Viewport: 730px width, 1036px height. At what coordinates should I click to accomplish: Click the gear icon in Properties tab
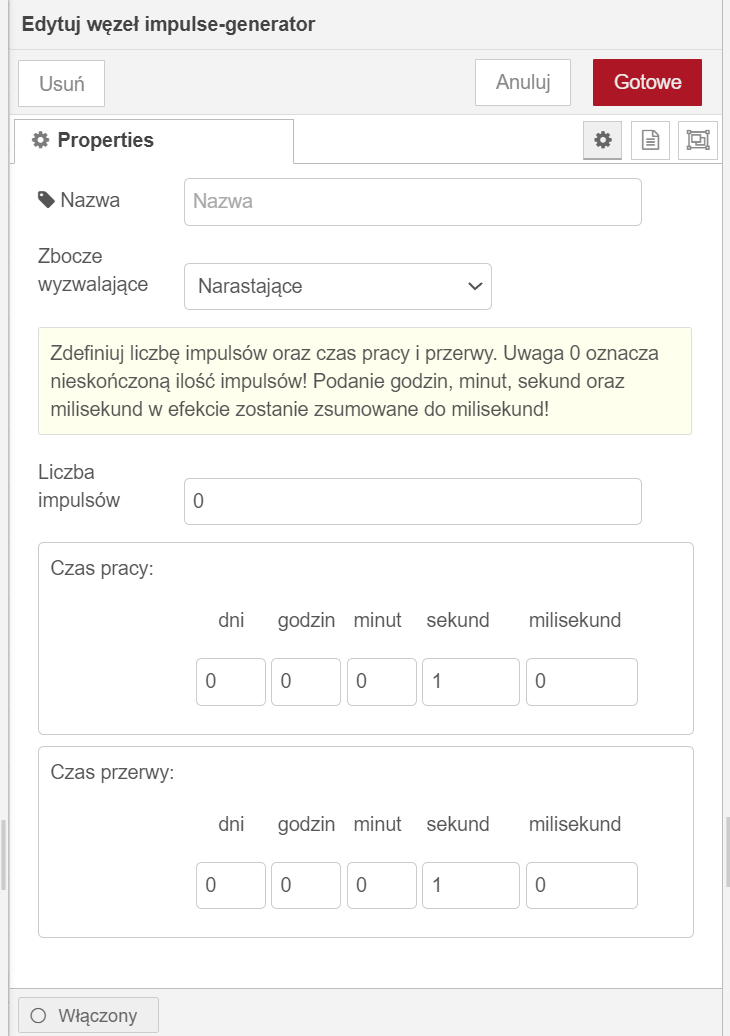pos(41,140)
